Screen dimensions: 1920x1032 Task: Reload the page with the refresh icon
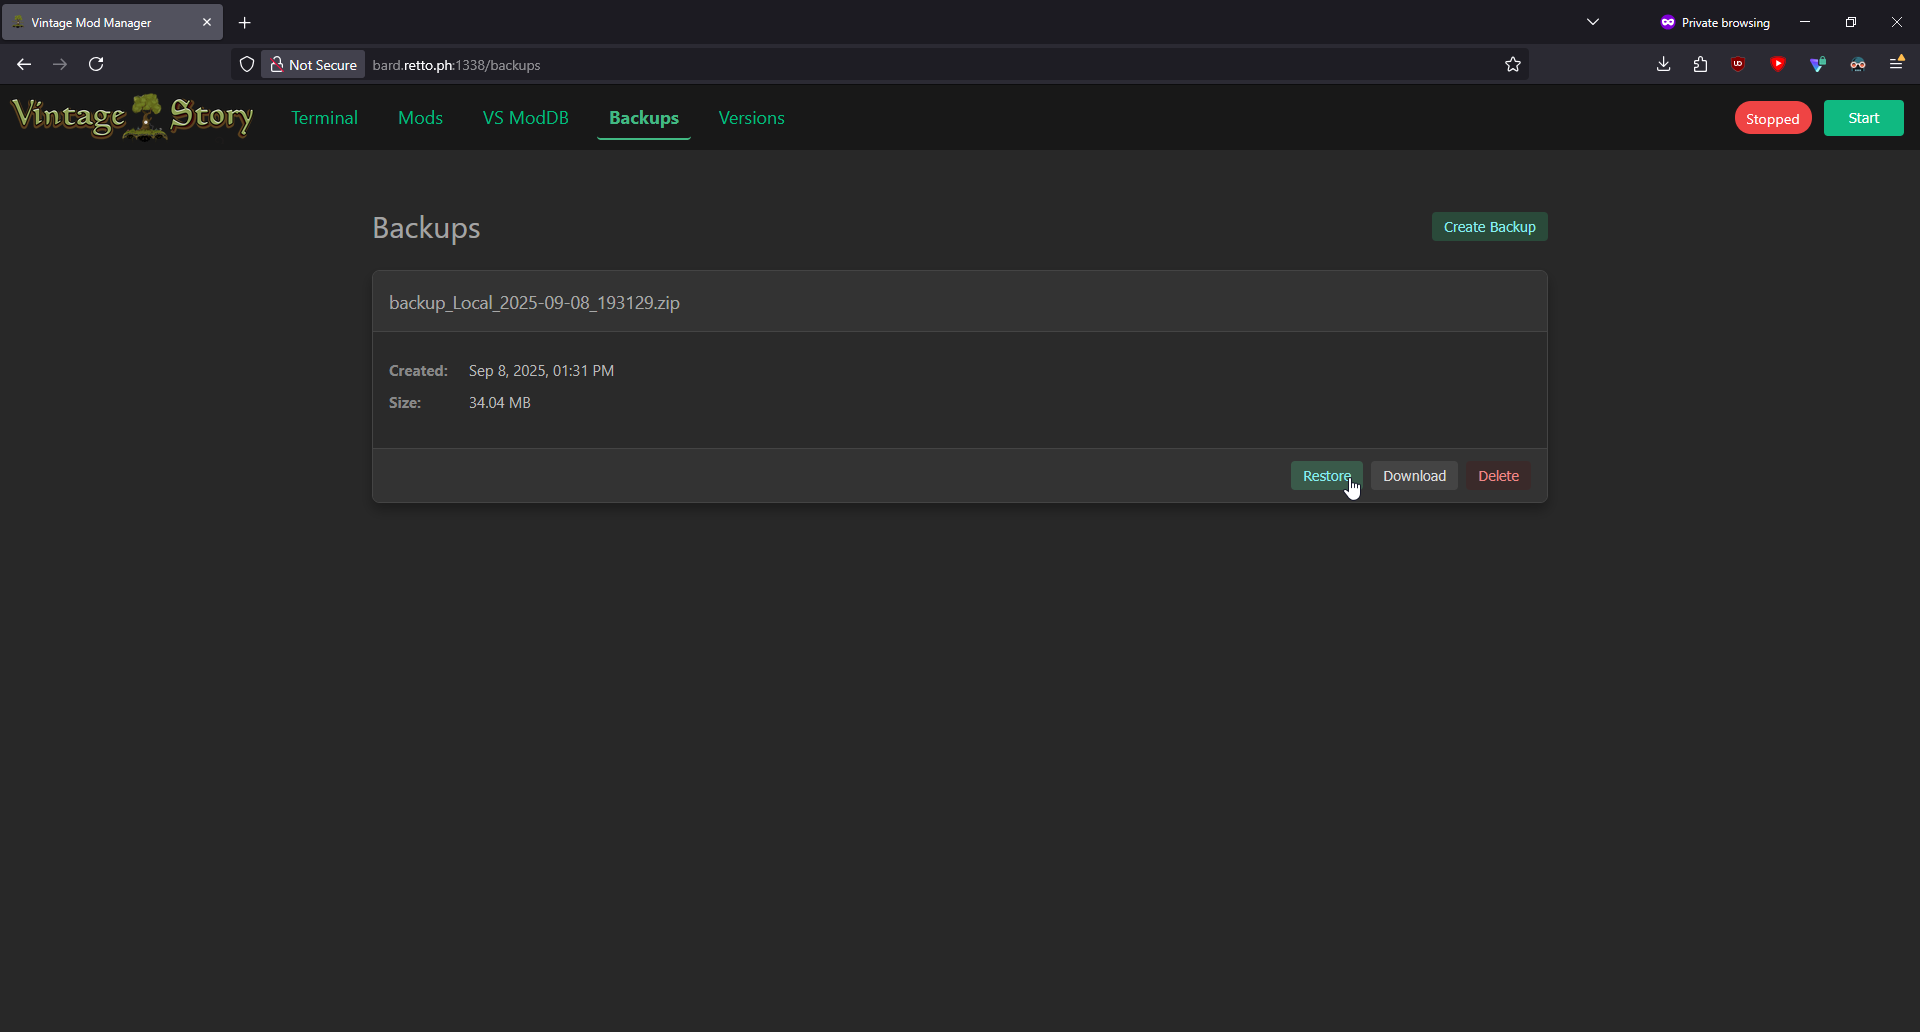pyautogui.click(x=96, y=64)
